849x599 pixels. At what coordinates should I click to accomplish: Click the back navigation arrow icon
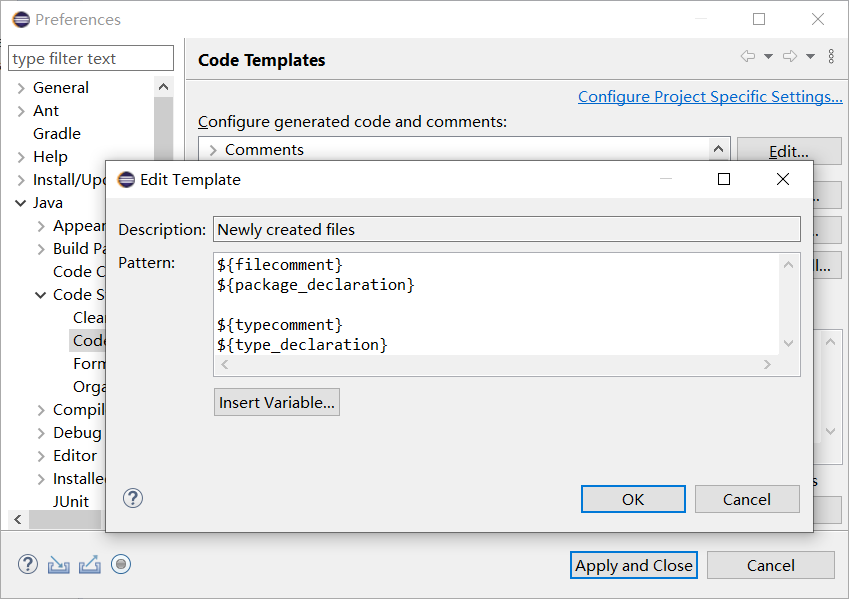748,57
